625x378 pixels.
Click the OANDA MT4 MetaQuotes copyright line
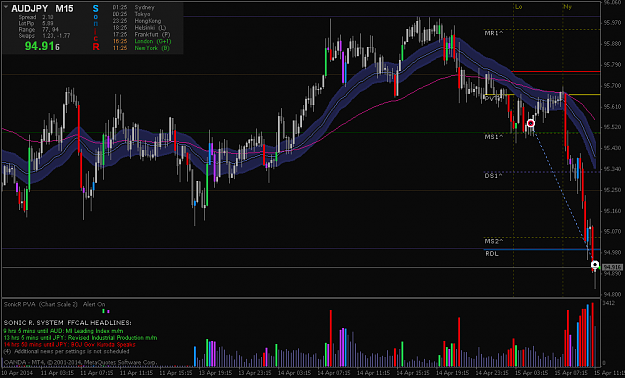[x=80, y=362]
